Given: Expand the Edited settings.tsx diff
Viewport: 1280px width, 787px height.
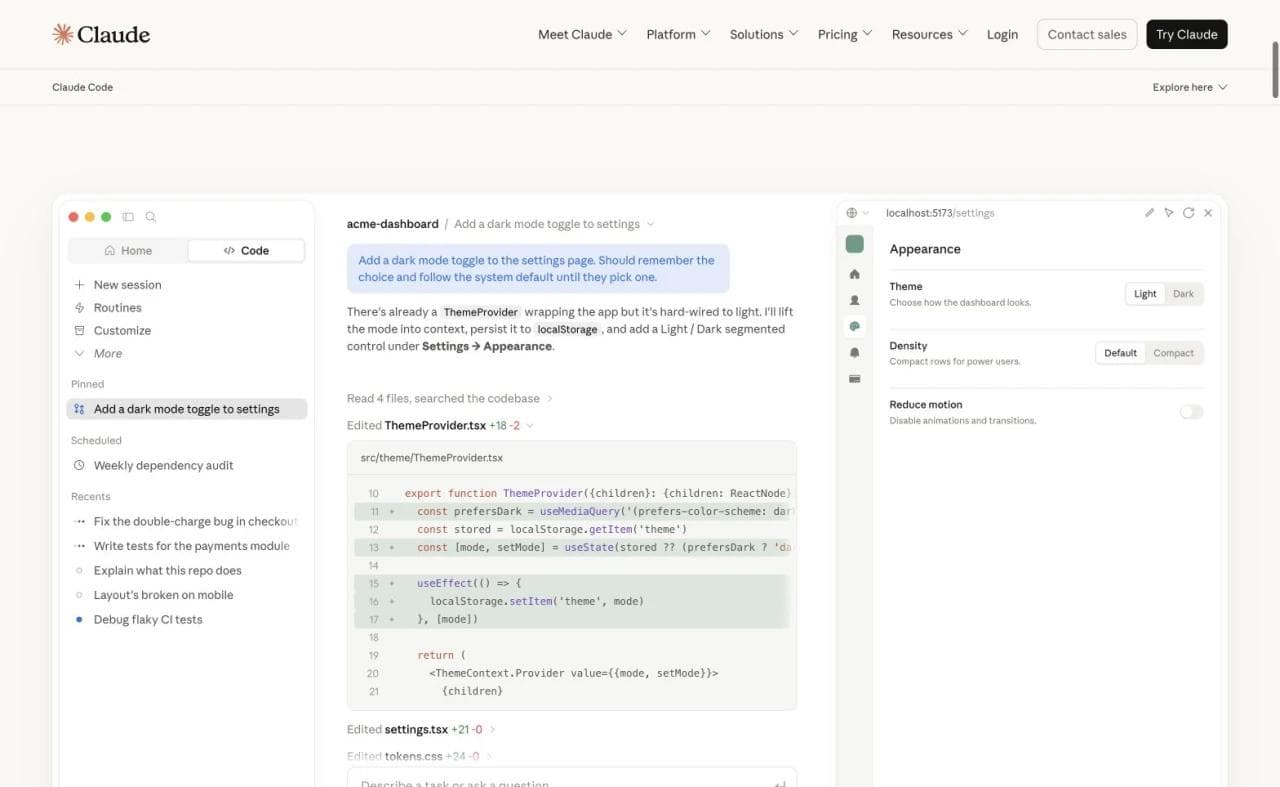Looking at the screenshot, I should tap(421, 730).
